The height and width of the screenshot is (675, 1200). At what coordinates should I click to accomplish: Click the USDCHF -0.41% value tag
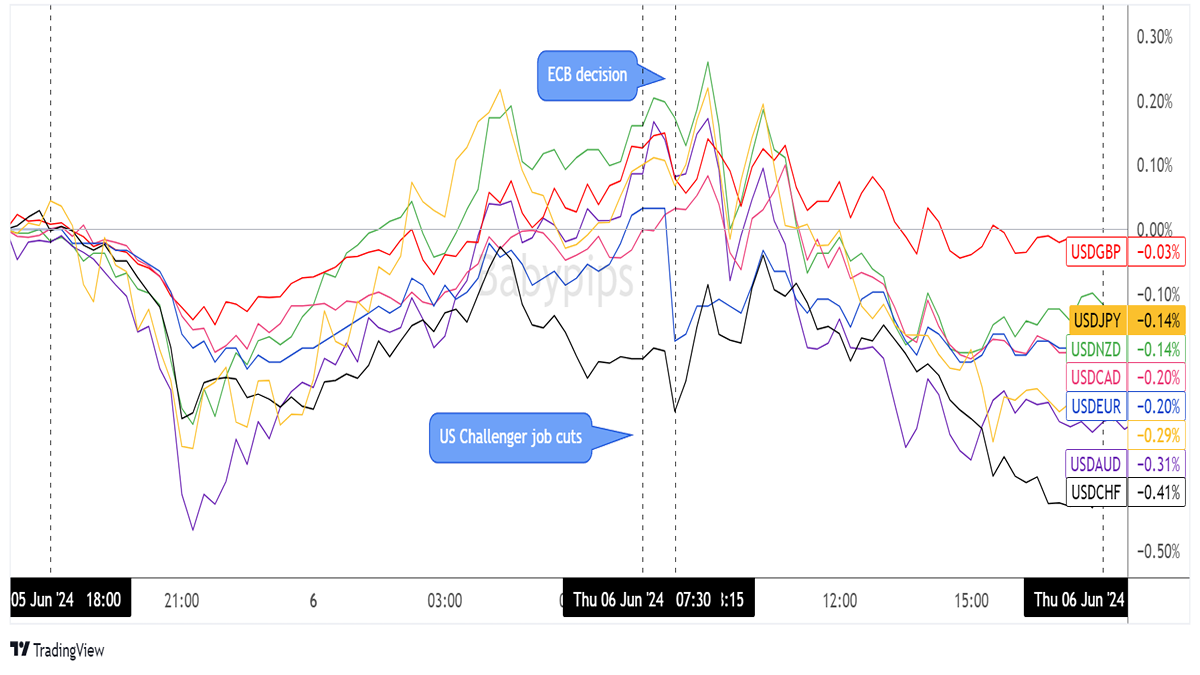(1155, 492)
